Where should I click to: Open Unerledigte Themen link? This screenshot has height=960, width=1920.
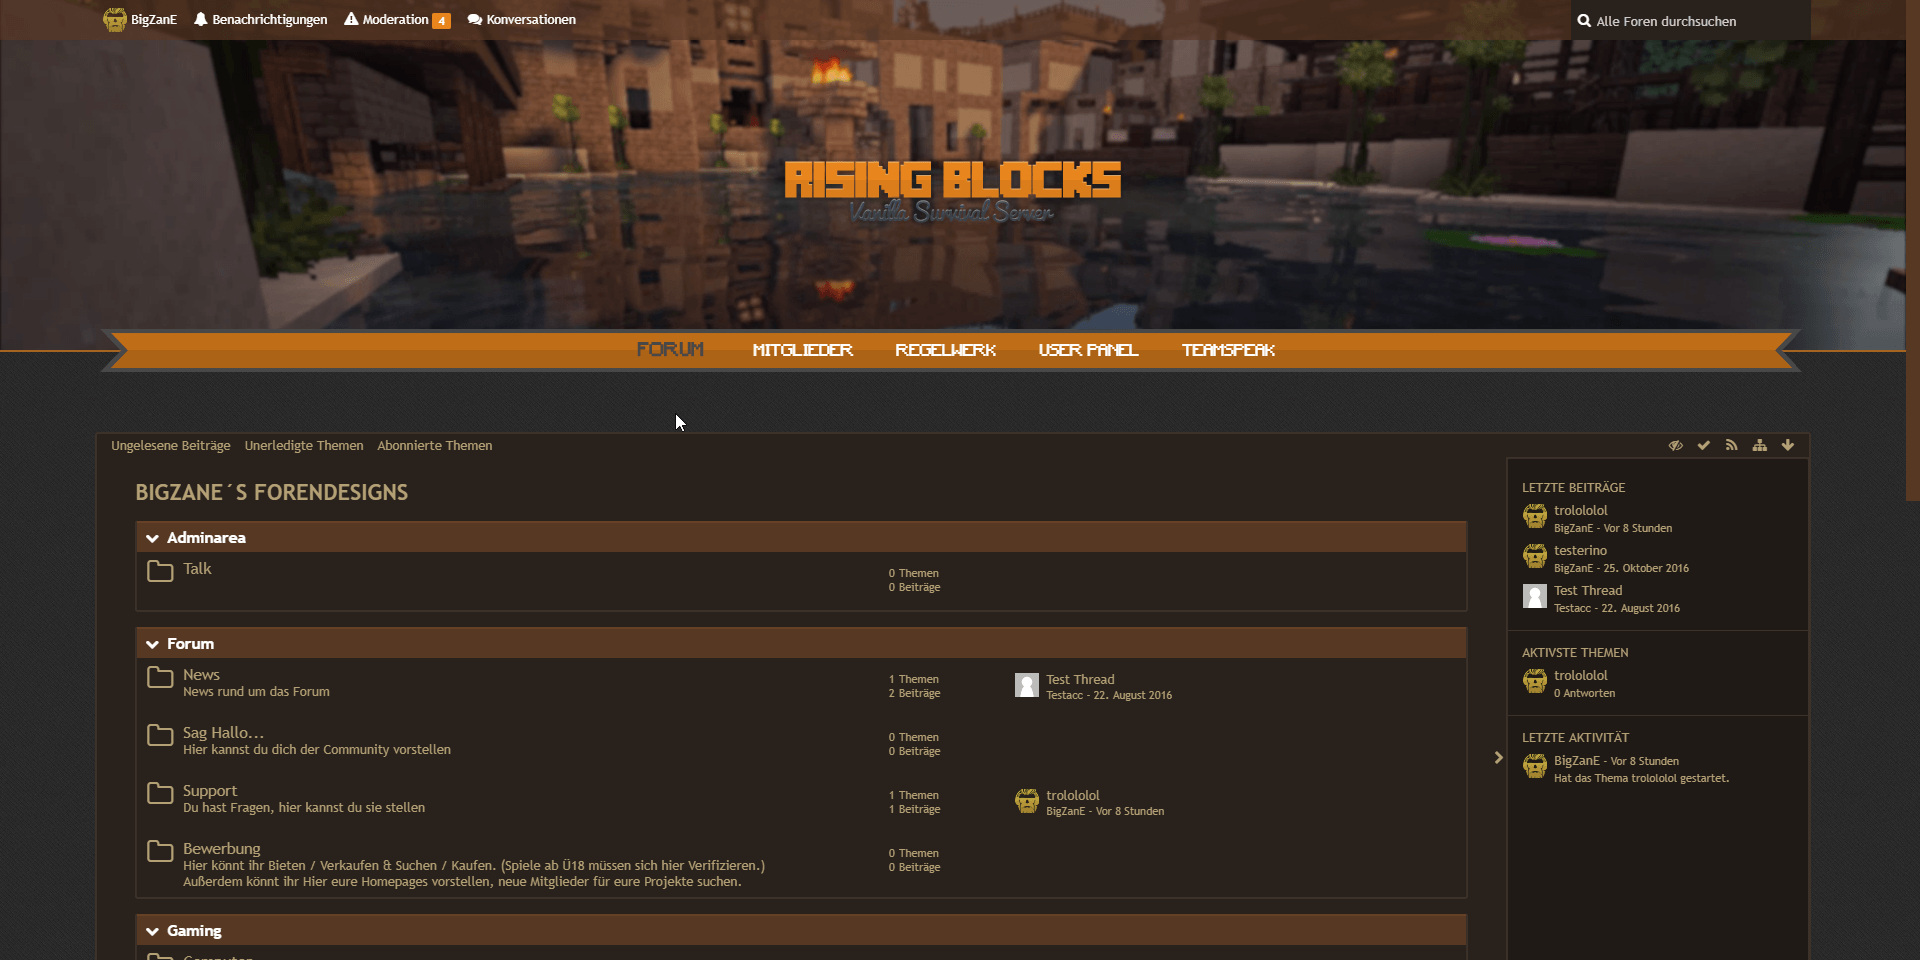[x=304, y=446]
